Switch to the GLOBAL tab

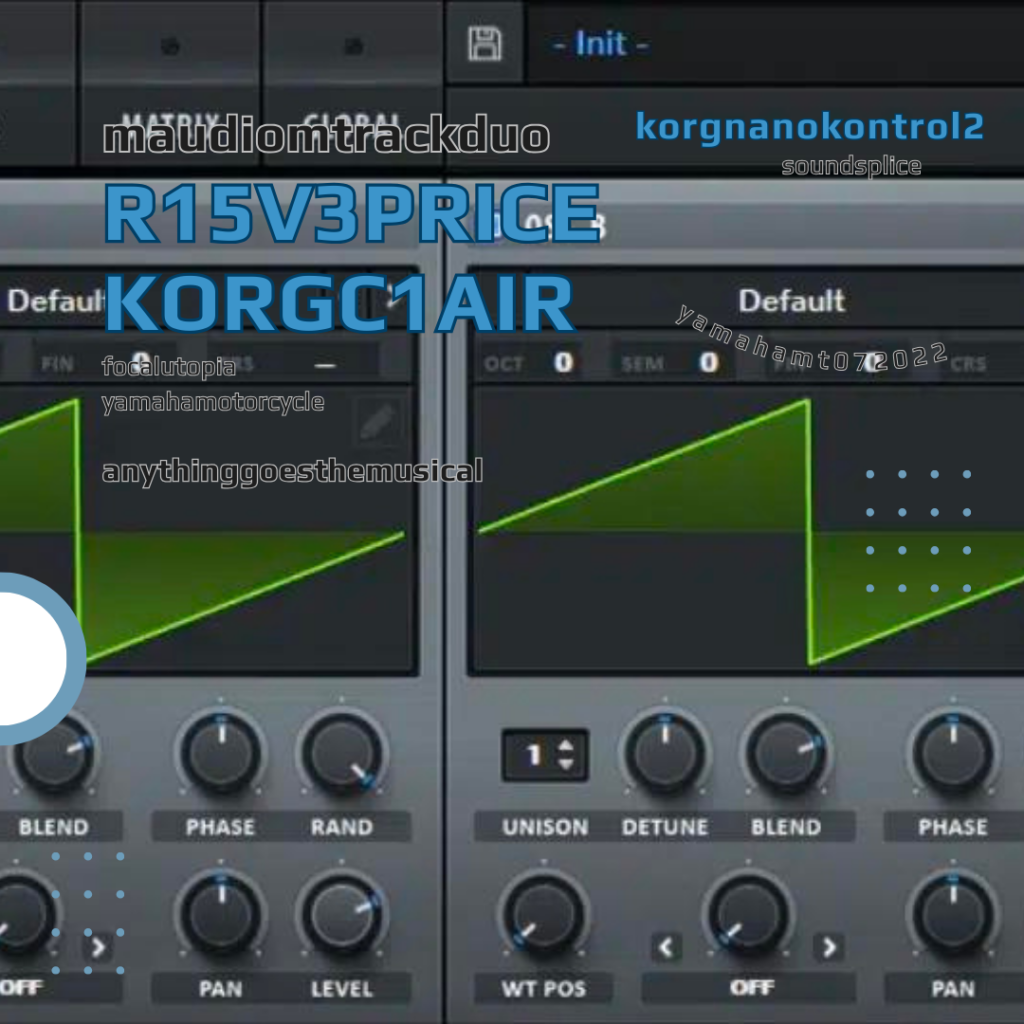tap(353, 124)
